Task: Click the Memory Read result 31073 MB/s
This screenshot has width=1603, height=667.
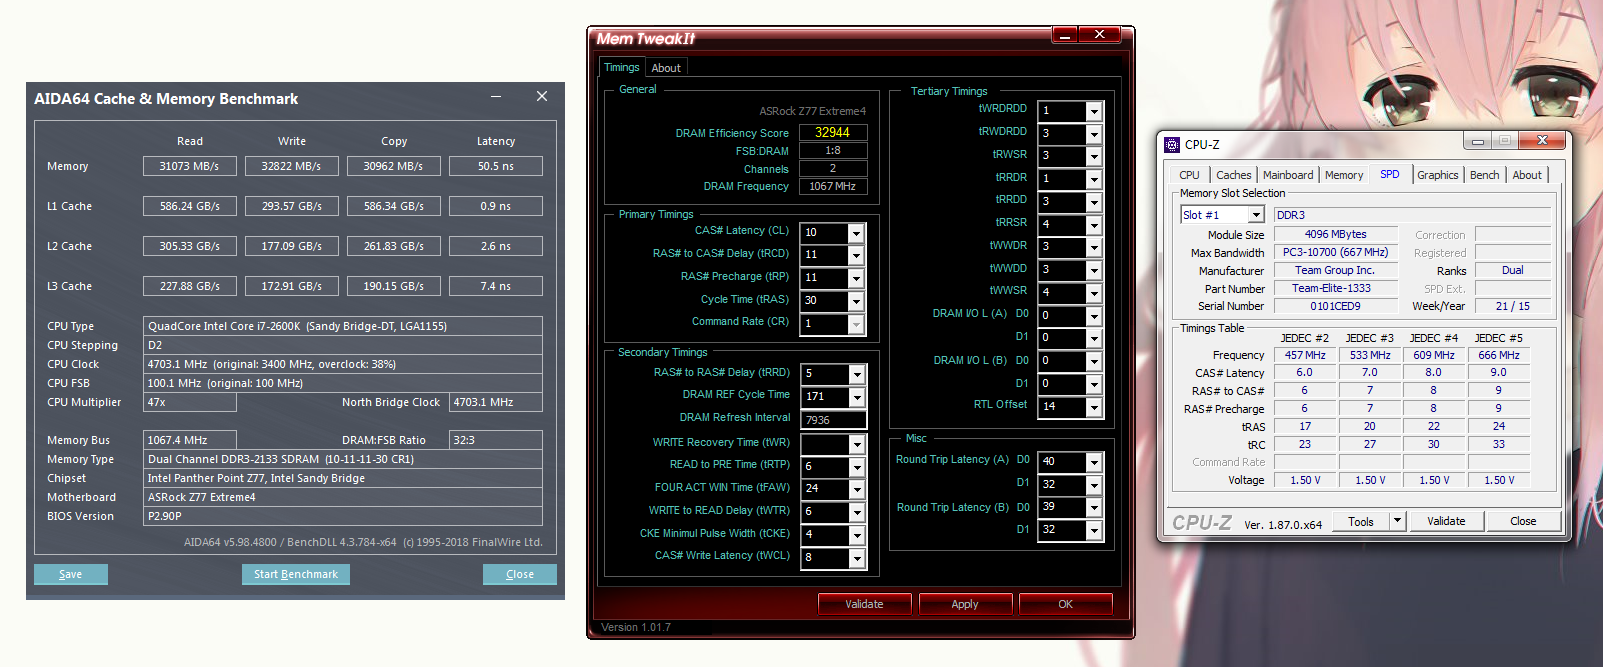Action: pos(189,166)
